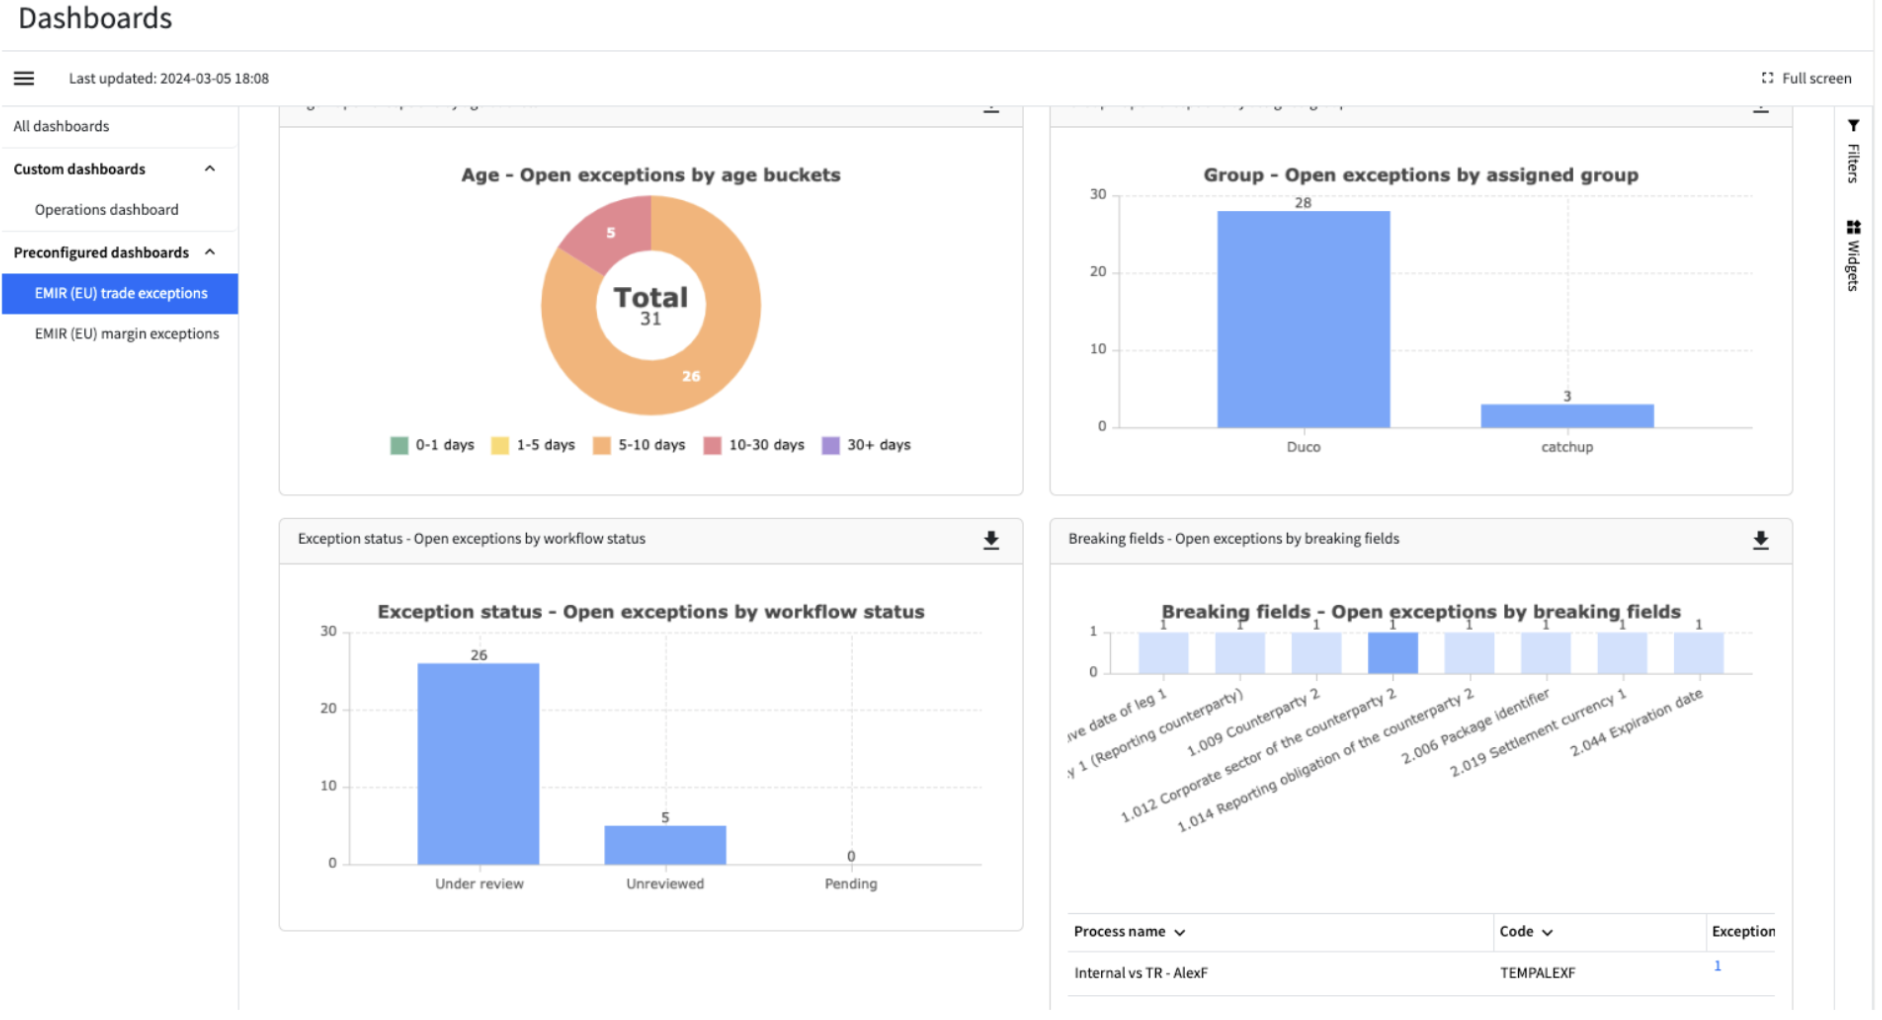The height and width of the screenshot is (1020, 1882).
Task: Click exception count link for TEMPALEXF
Action: (1717, 966)
